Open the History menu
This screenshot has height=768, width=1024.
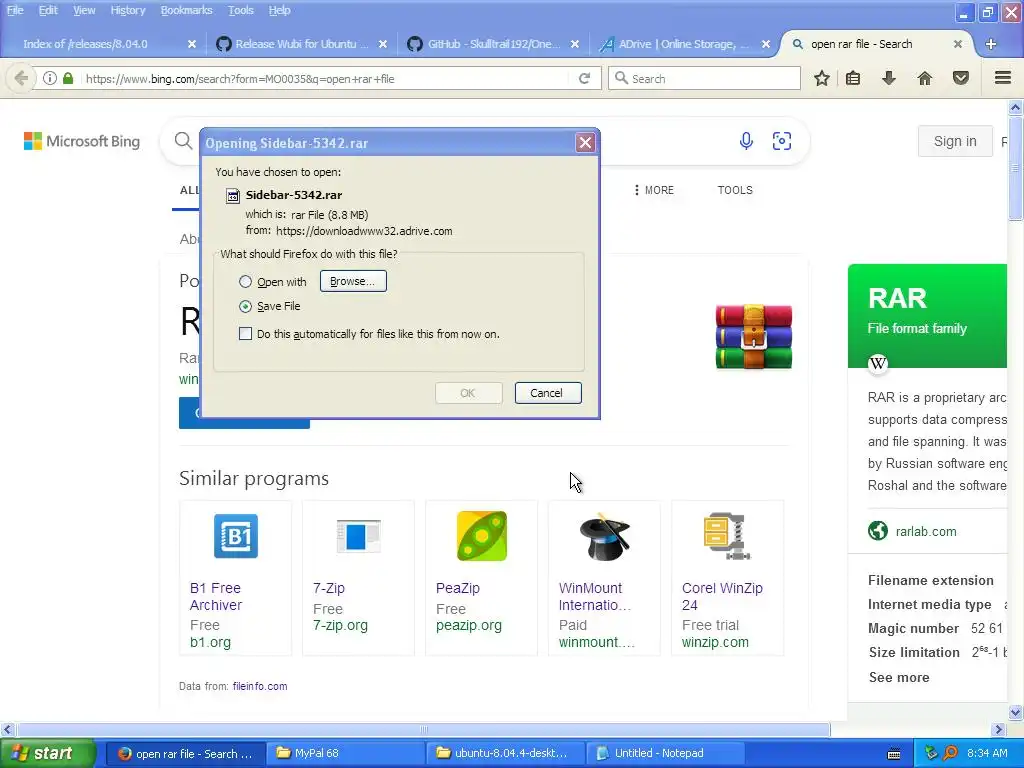pyautogui.click(x=127, y=10)
